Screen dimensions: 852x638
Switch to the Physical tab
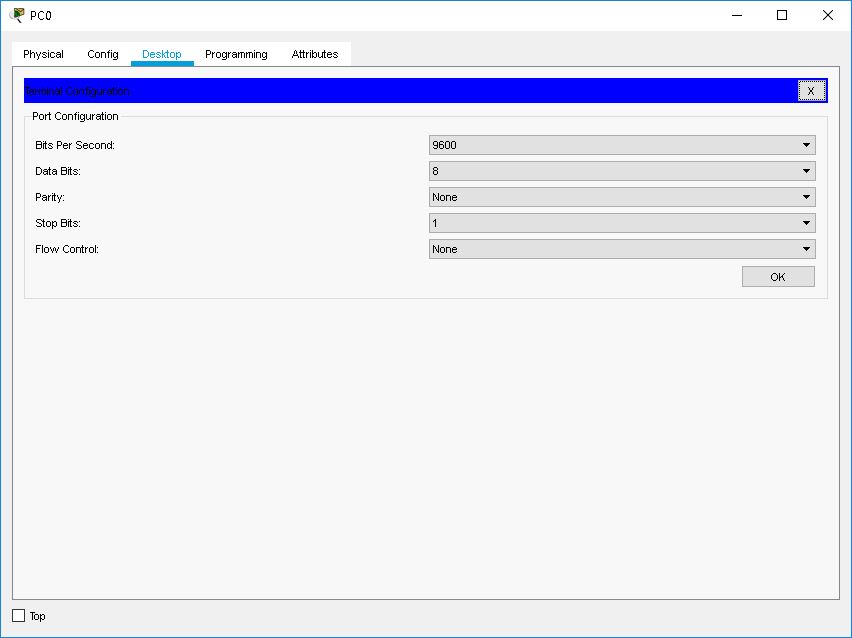43,54
